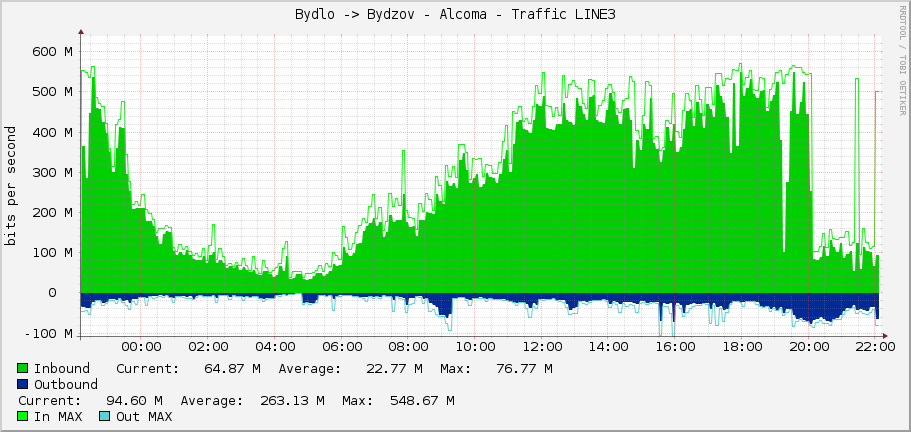Viewport: 911px width, 432px height.
Task: Click the 14:00 time axis label
Action: coord(608,347)
